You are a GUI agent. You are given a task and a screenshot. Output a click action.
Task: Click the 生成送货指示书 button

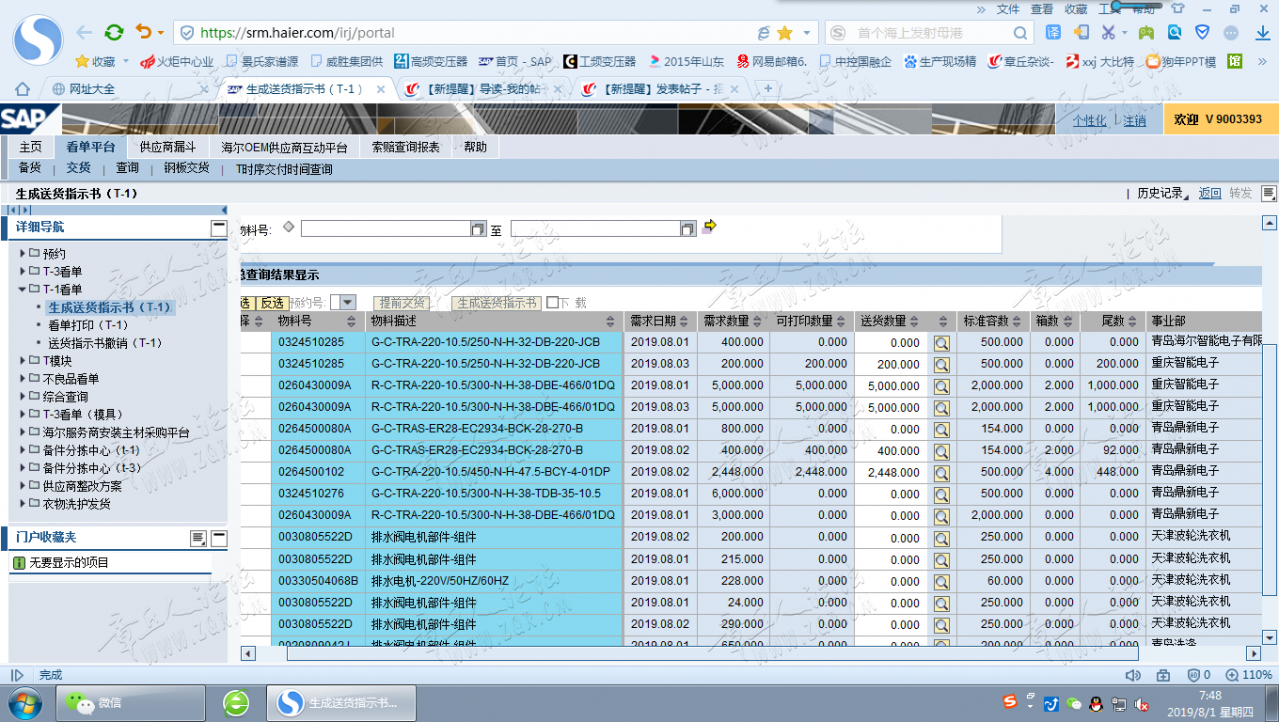[x=496, y=303]
